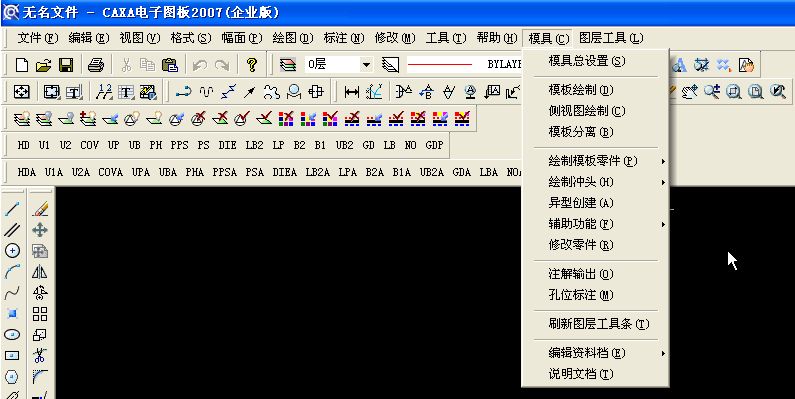The height and width of the screenshot is (399, 795).
Task: Click the New file icon
Action: (x=21, y=65)
